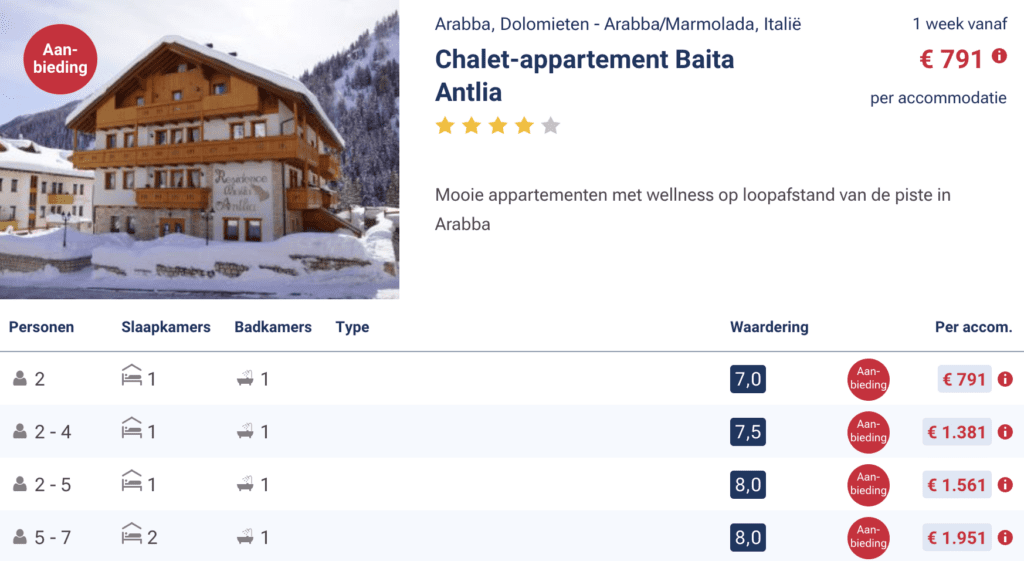Viewport: 1024px width, 561px height.
Task: Click info icon in the € 1.561 row
Action: (1005, 485)
